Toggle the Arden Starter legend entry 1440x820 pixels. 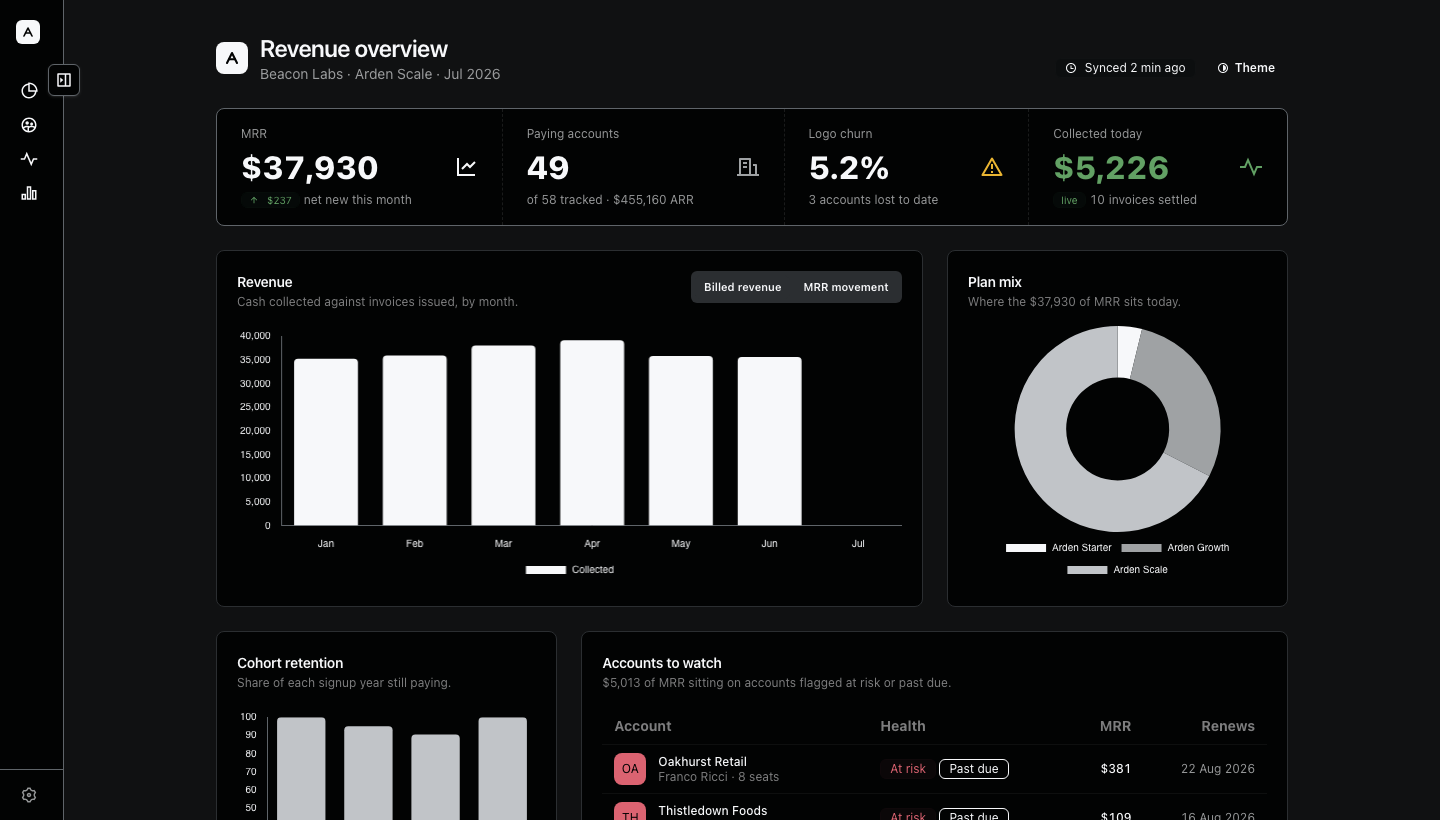coord(1059,548)
